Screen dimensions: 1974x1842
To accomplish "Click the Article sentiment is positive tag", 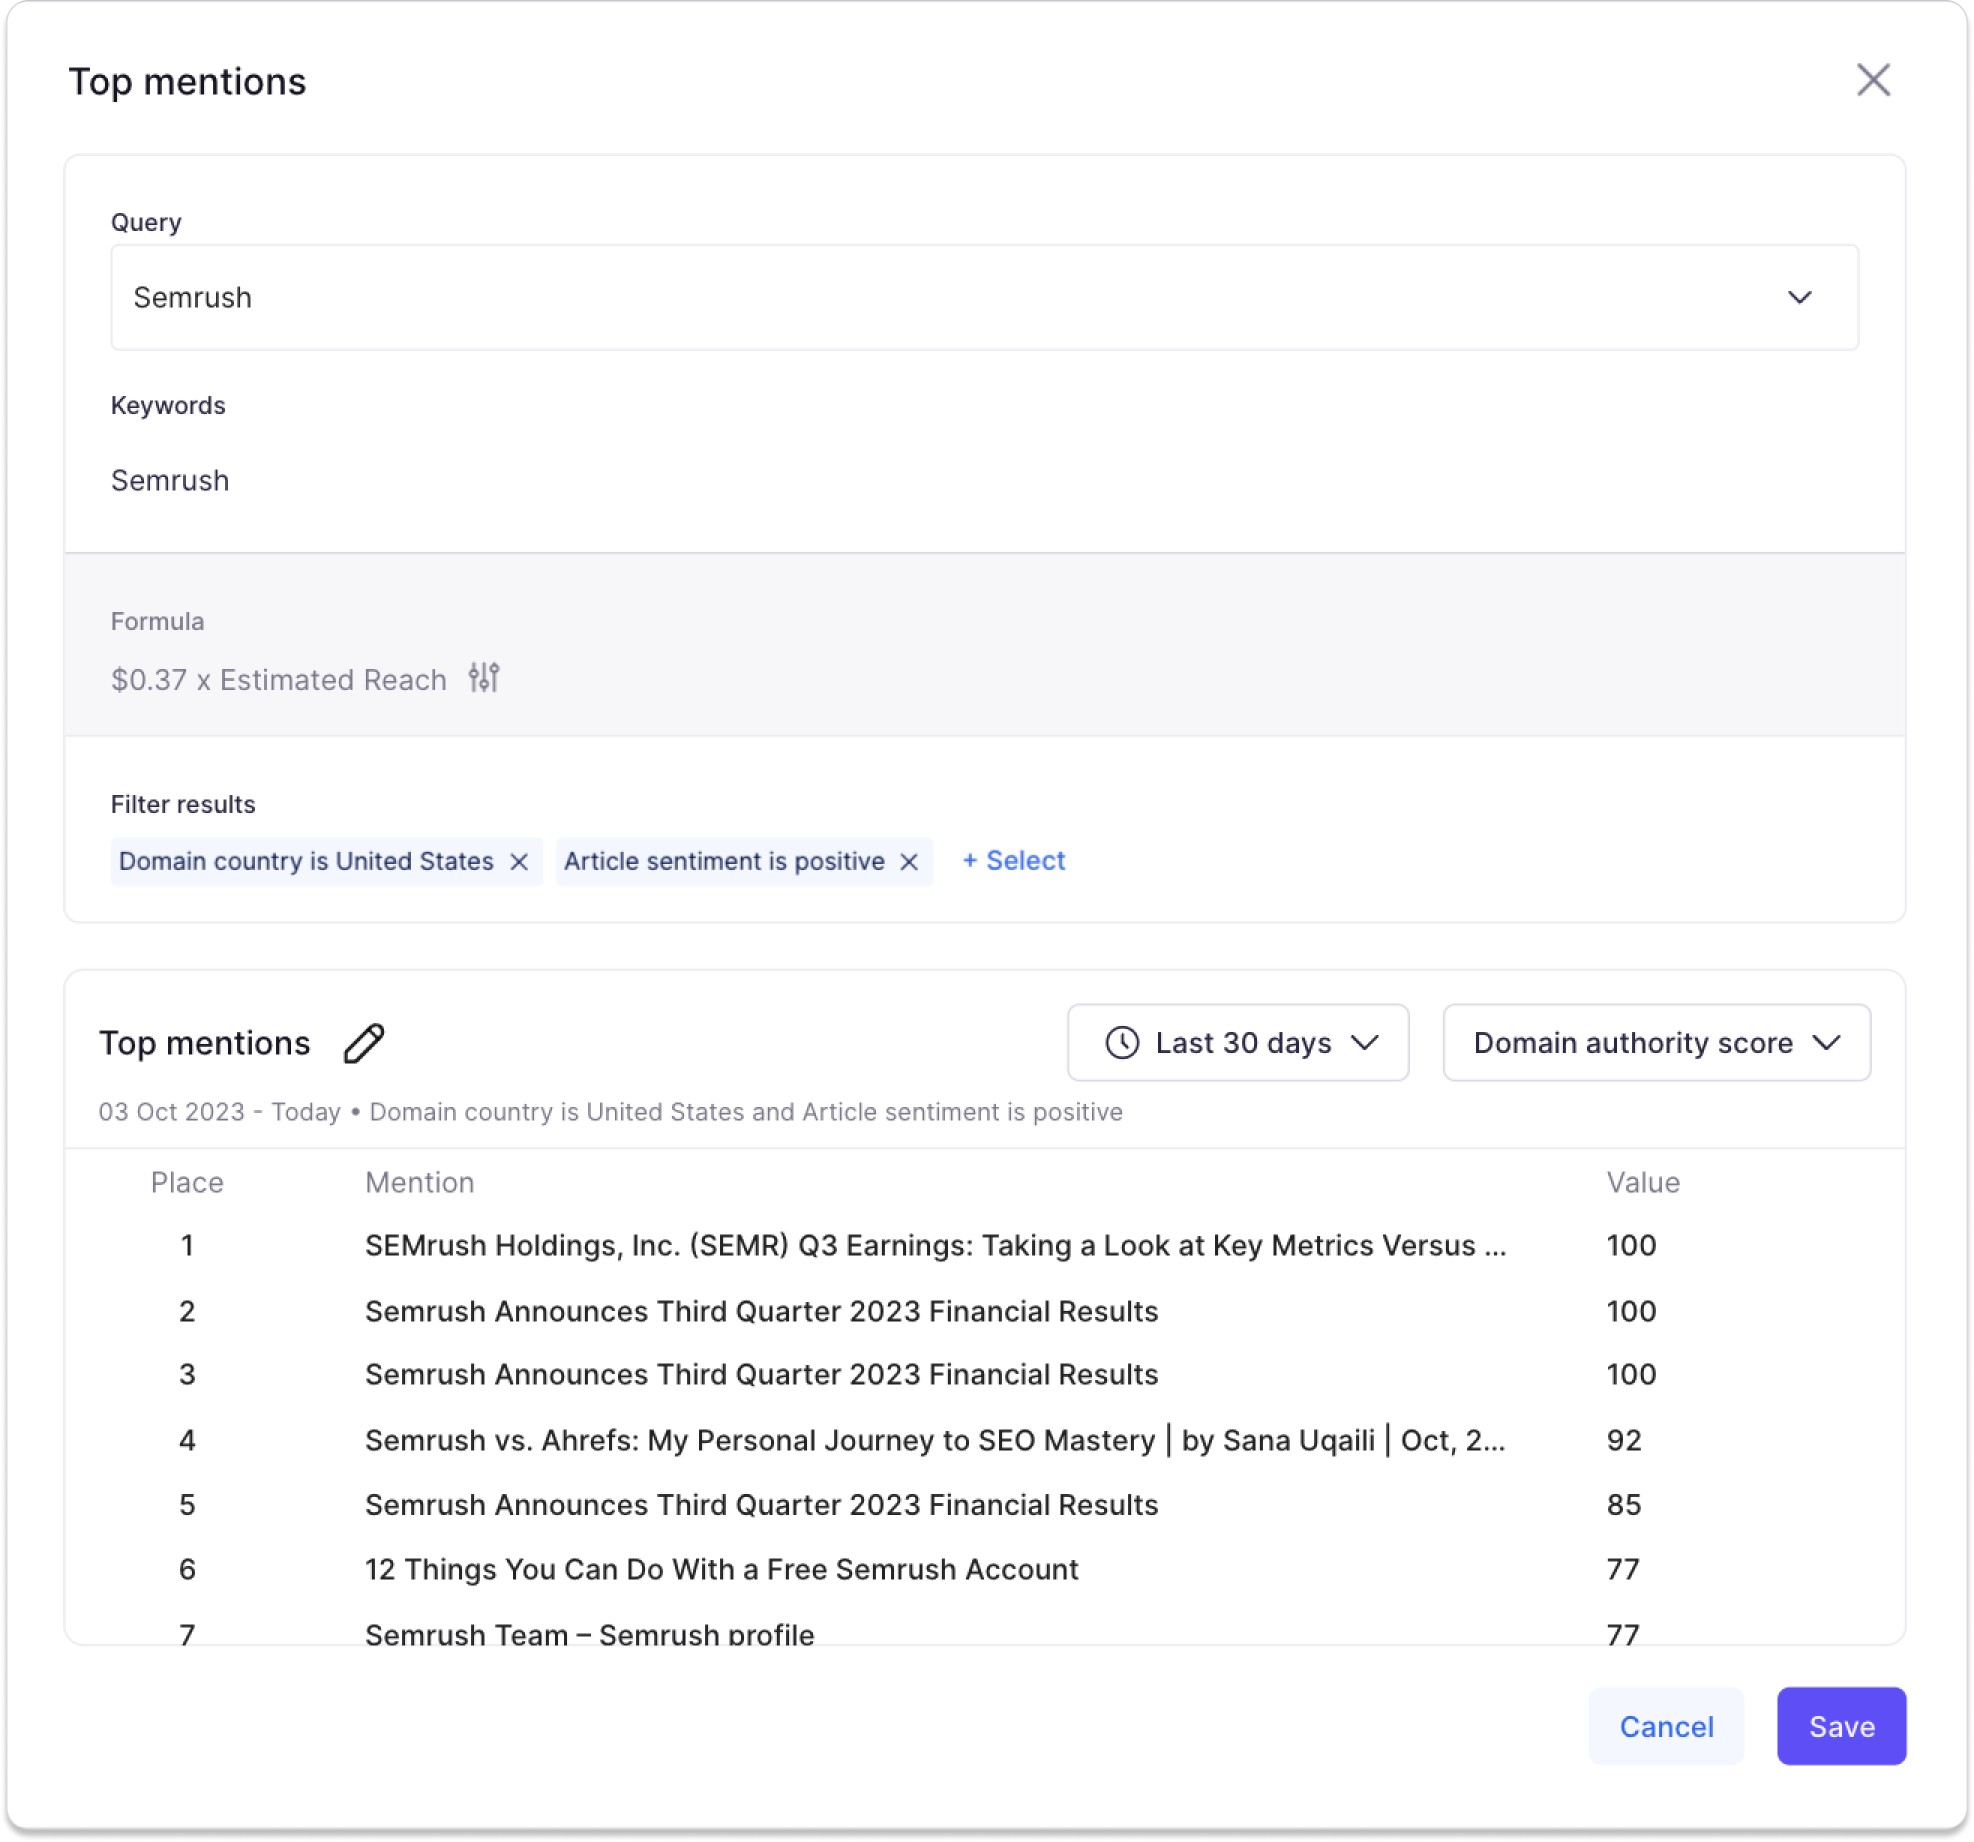I will pyautogui.click(x=724, y=862).
